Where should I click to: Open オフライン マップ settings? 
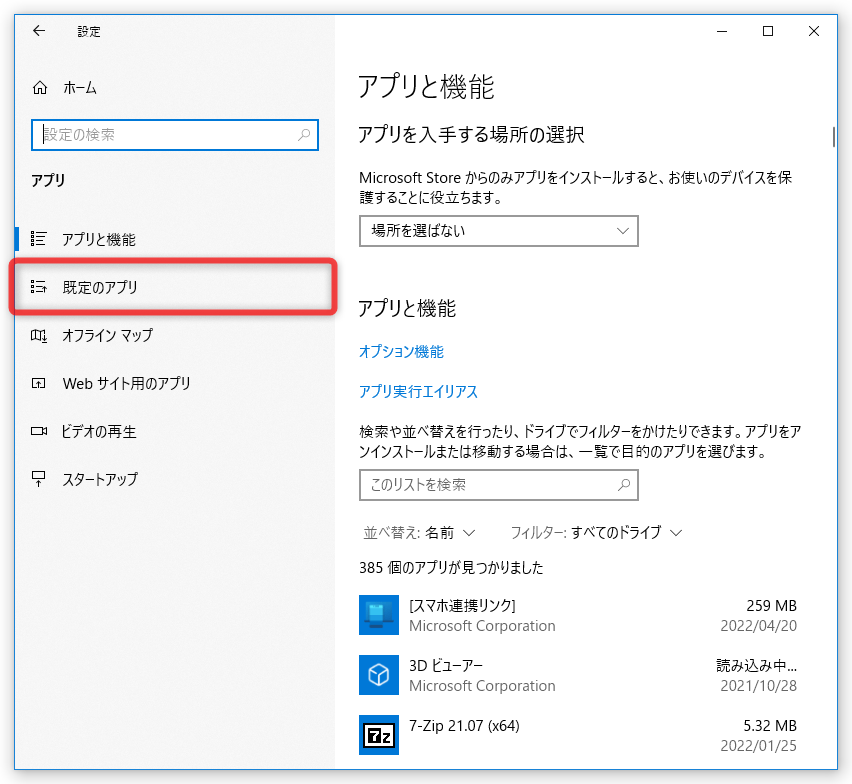tap(174, 335)
